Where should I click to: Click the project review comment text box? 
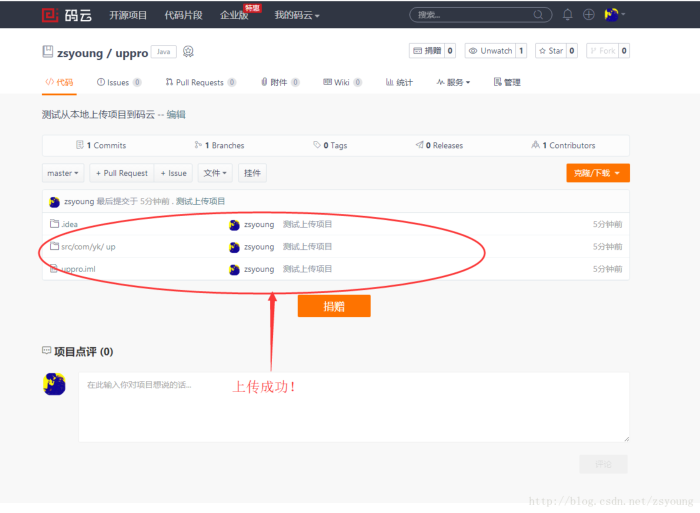pos(353,406)
